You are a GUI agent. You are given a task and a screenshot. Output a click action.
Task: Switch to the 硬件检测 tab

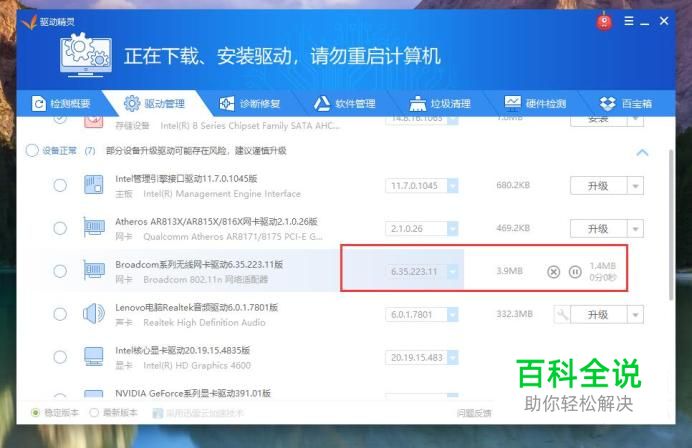535,104
